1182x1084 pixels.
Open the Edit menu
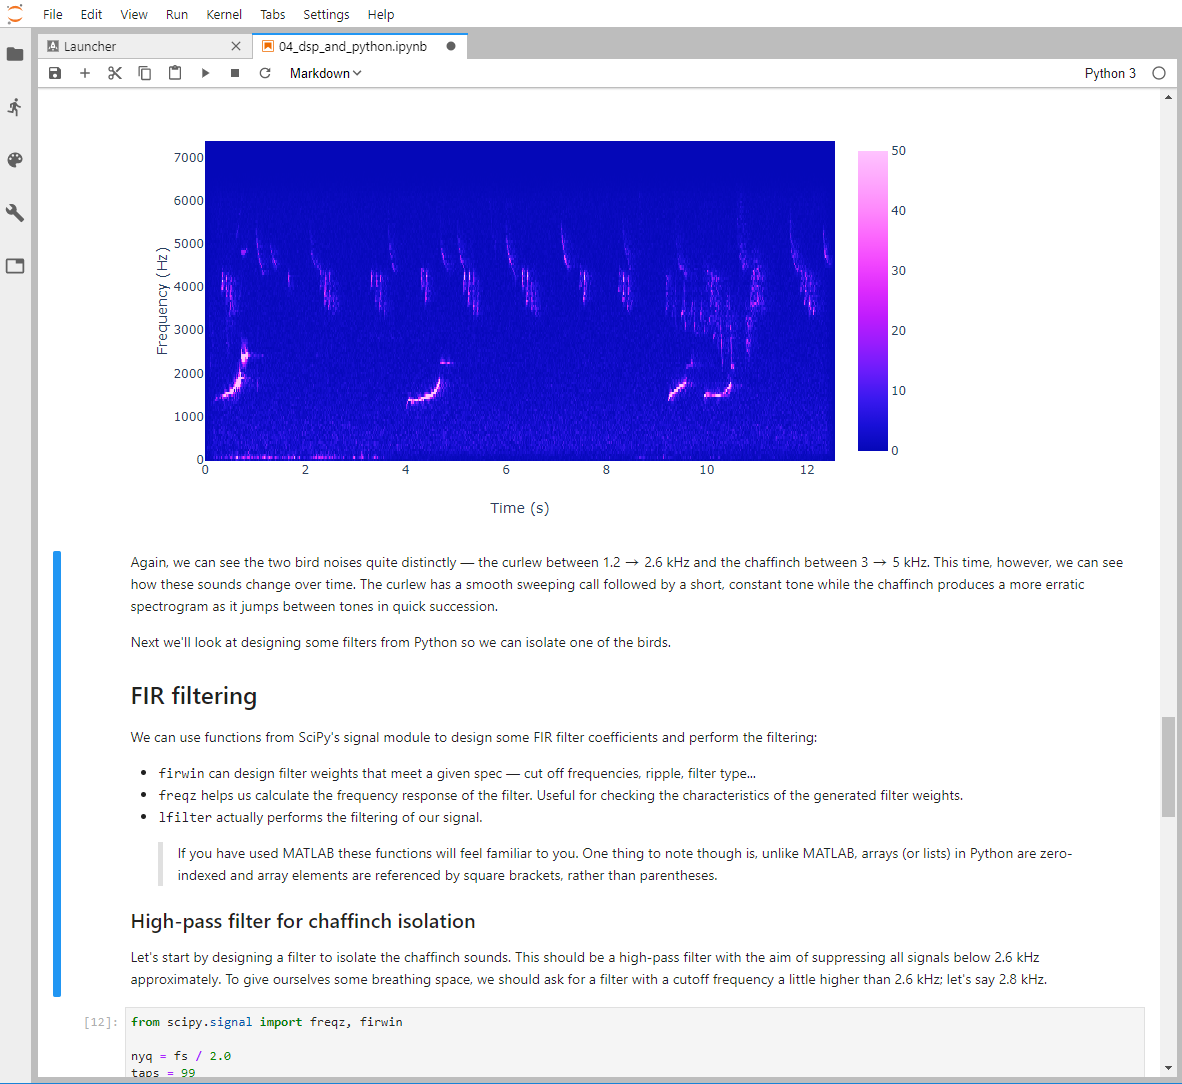click(x=91, y=14)
